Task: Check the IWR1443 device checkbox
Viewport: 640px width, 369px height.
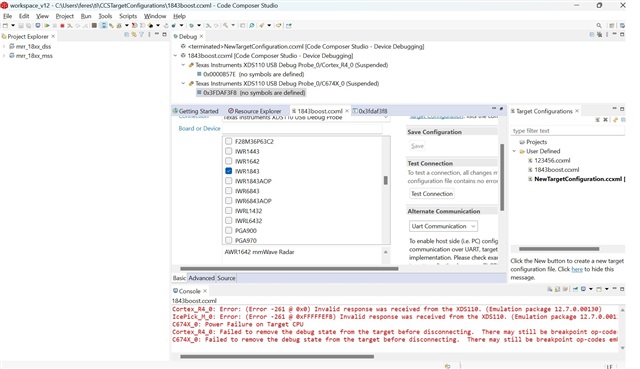Action: [x=229, y=151]
